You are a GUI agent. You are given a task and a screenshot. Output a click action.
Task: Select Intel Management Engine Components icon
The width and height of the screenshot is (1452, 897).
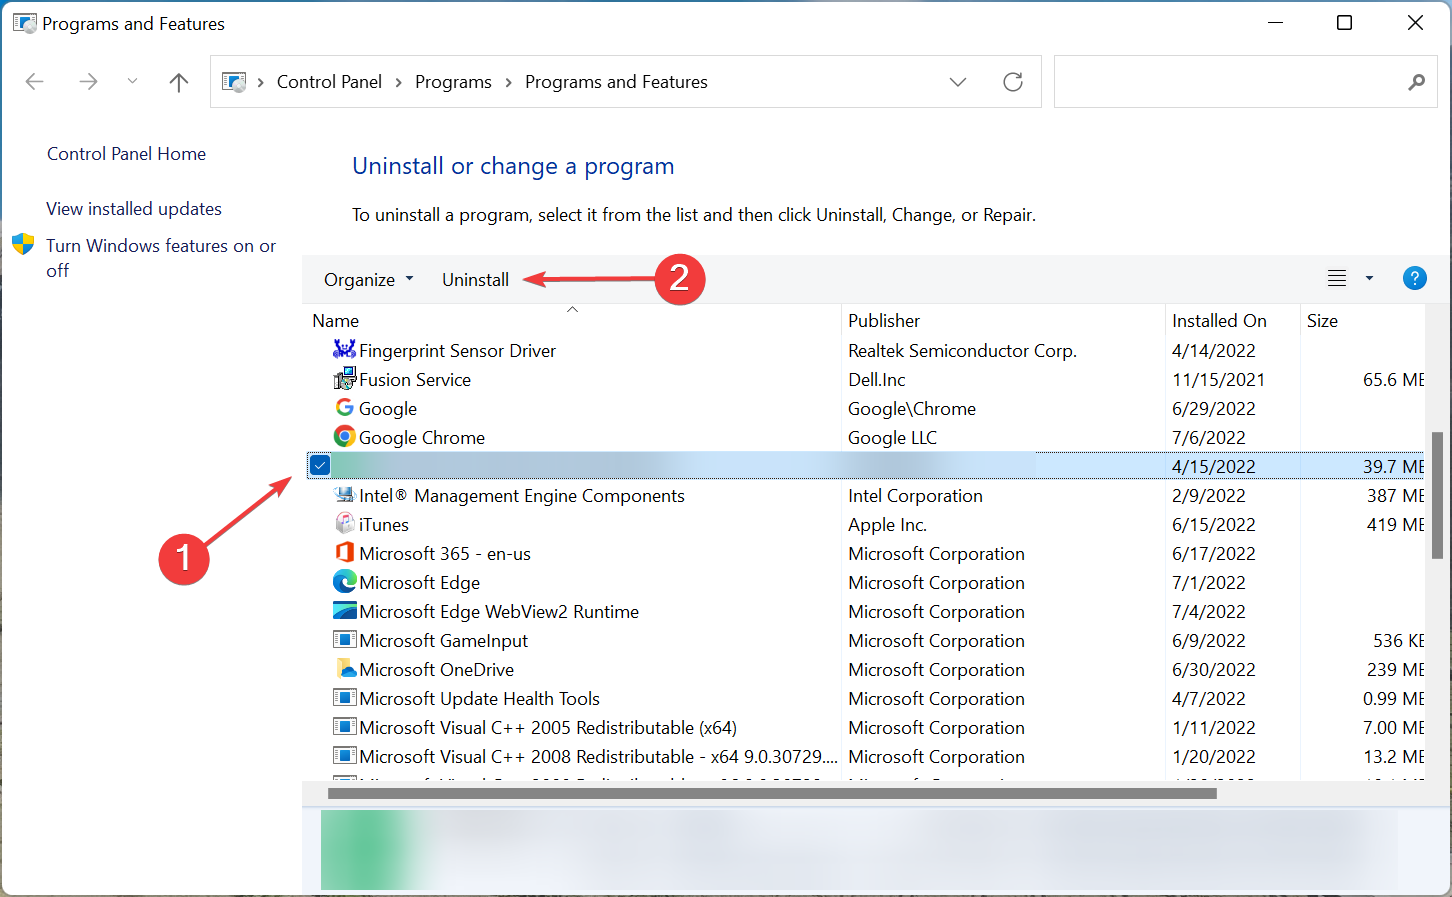345,495
